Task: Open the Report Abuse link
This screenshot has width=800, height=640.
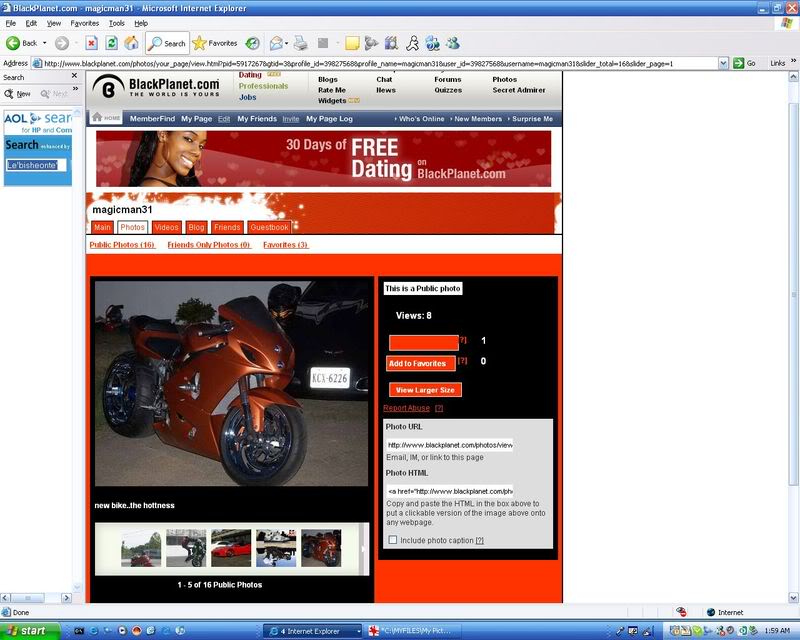Action: [x=406, y=409]
